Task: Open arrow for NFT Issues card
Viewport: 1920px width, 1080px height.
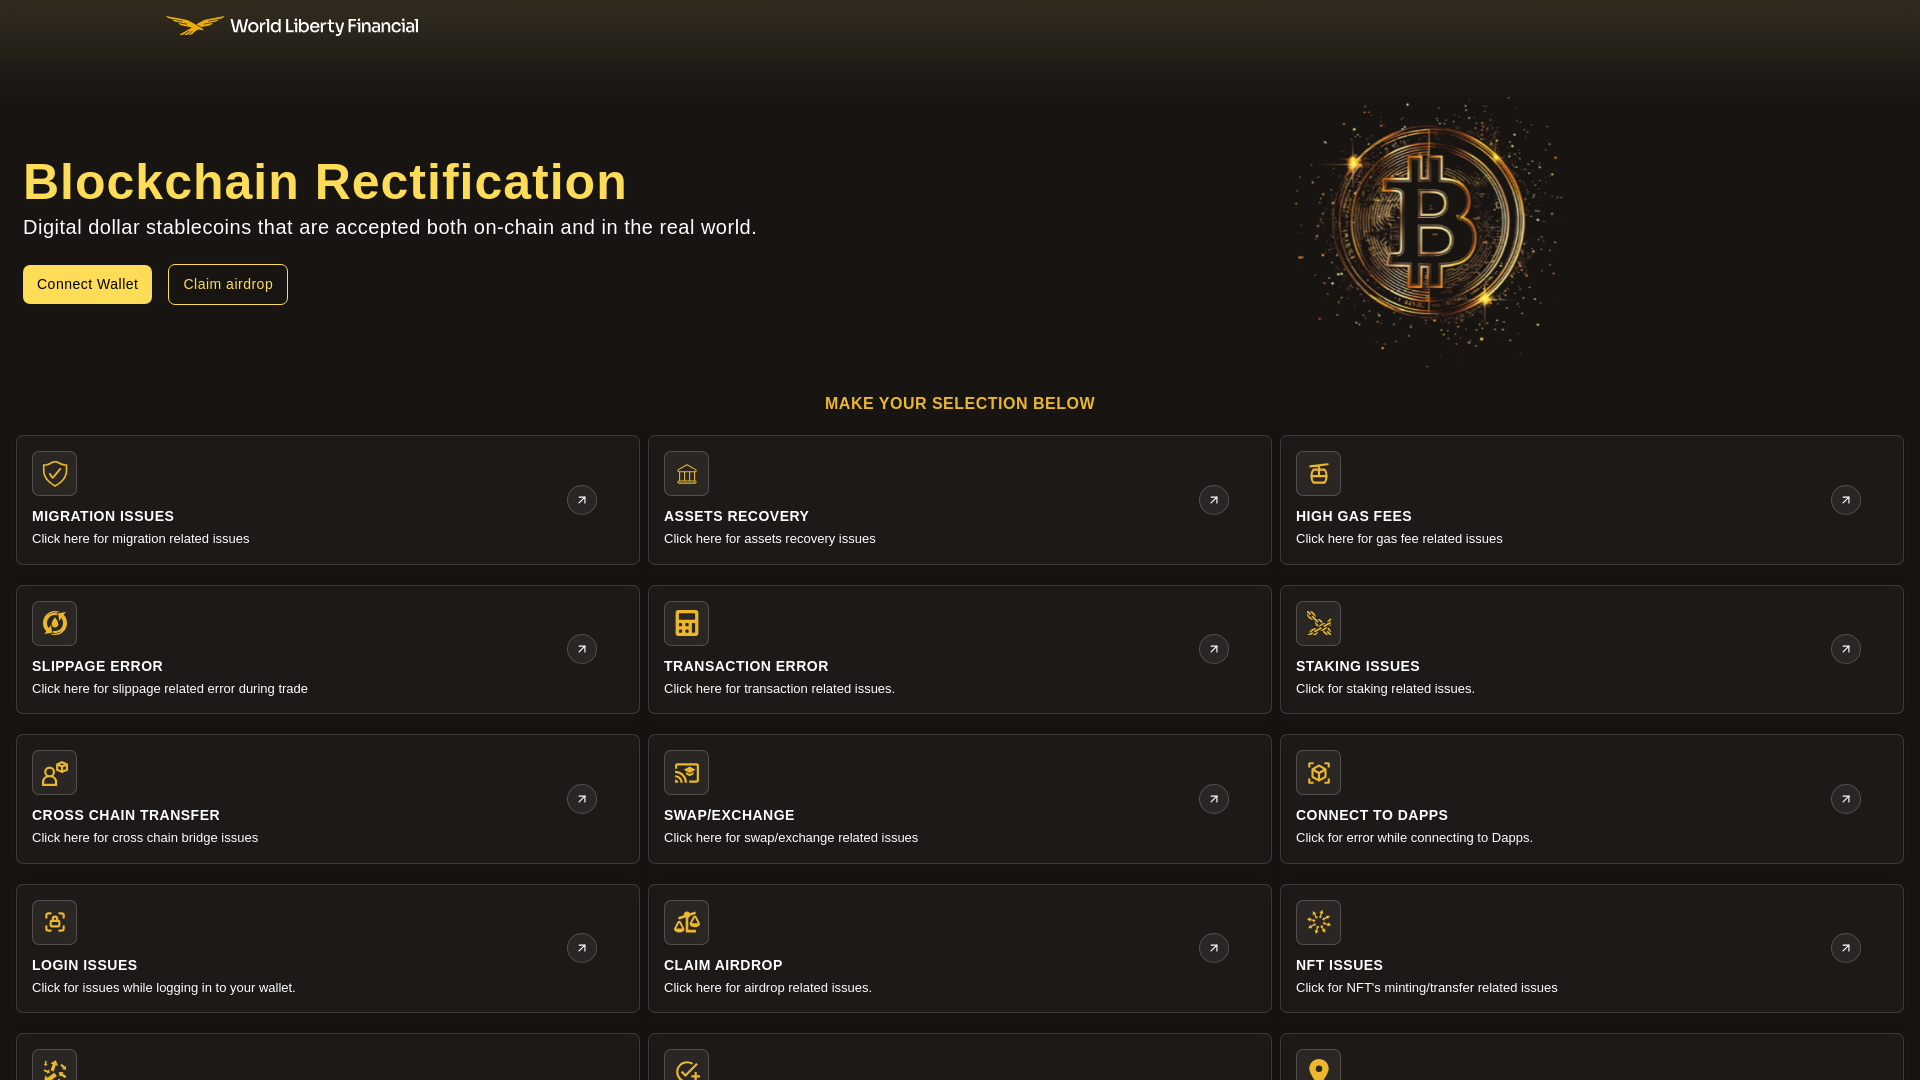Action: [1846, 948]
